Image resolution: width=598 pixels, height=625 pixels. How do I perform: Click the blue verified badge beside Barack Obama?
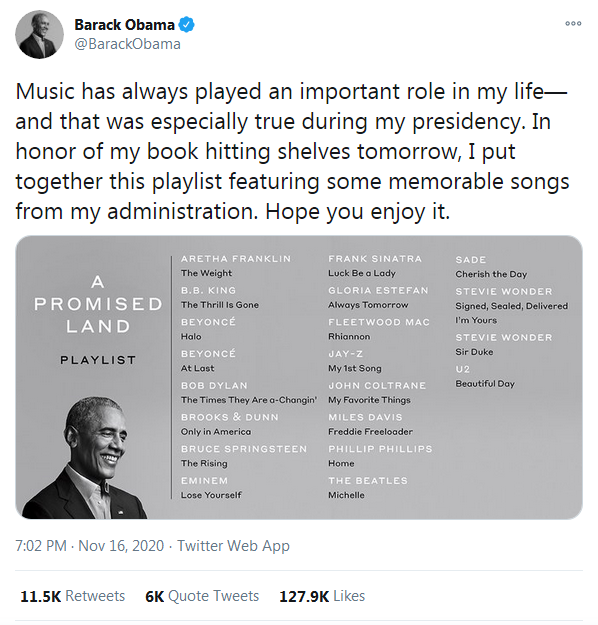click(186, 25)
